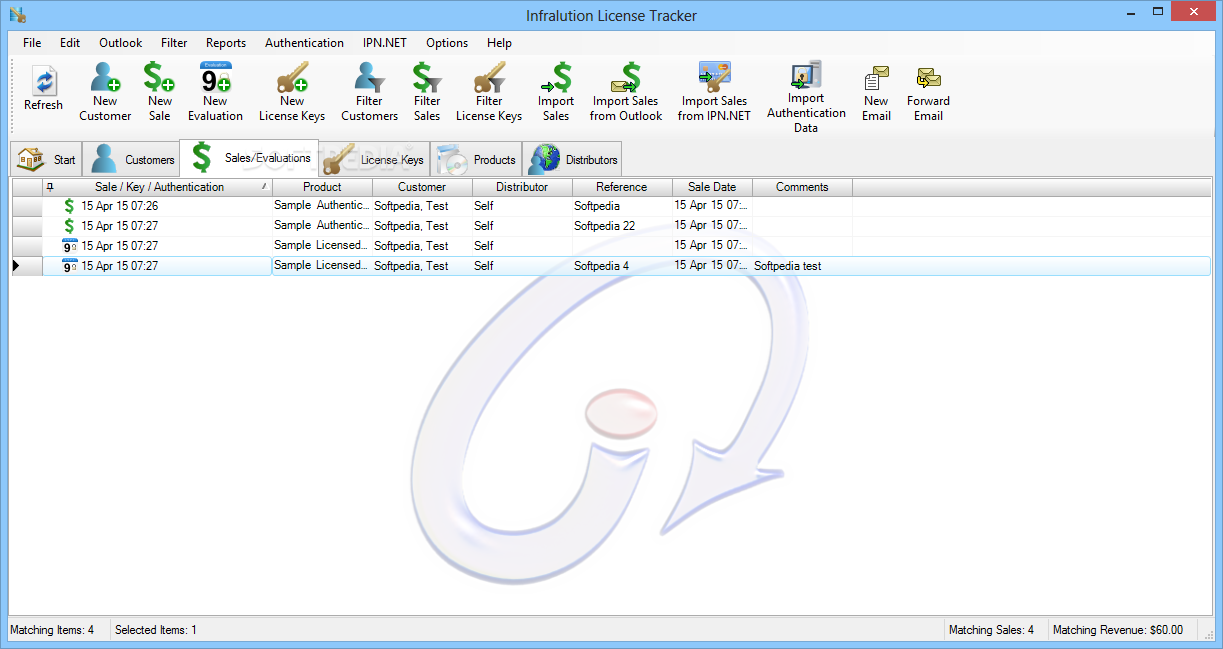Click 'Softpedia 4' reference cell
1223x649 pixels.
(x=622, y=266)
